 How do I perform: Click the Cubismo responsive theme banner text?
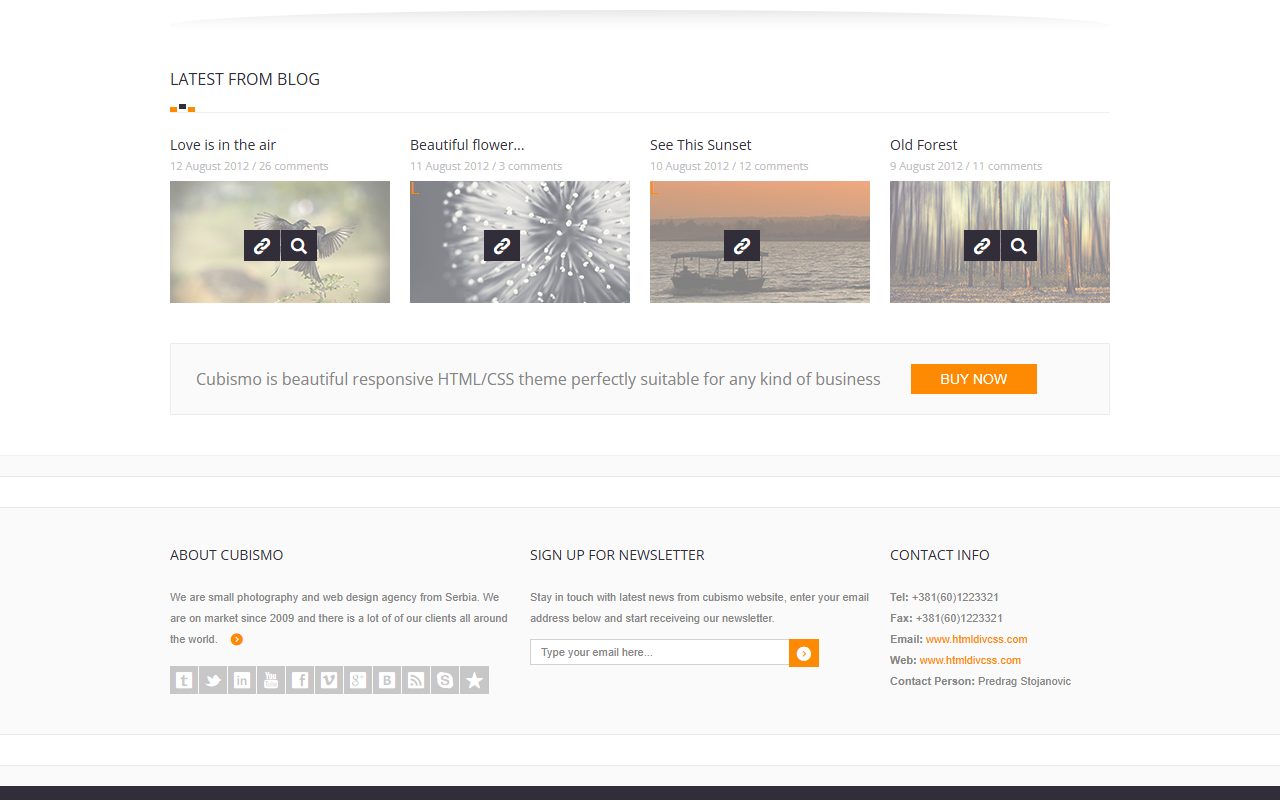pos(538,379)
